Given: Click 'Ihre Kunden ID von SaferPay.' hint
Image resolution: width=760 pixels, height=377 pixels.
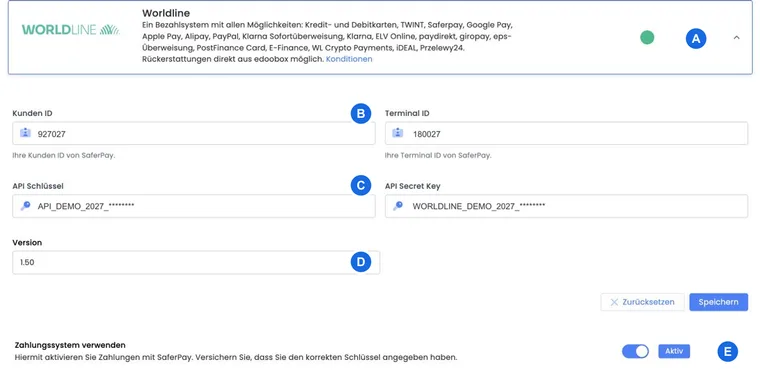Looking at the screenshot, I should click(64, 156).
